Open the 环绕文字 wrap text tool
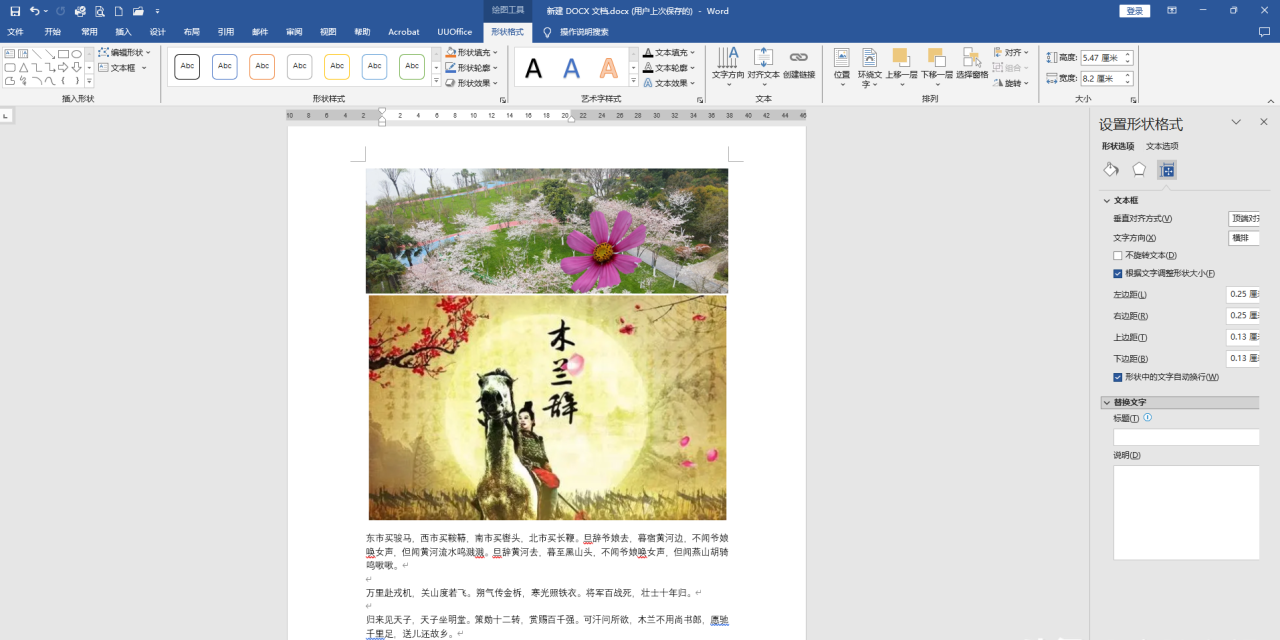Image resolution: width=1280 pixels, height=640 pixels. click(x=869, y=67)
